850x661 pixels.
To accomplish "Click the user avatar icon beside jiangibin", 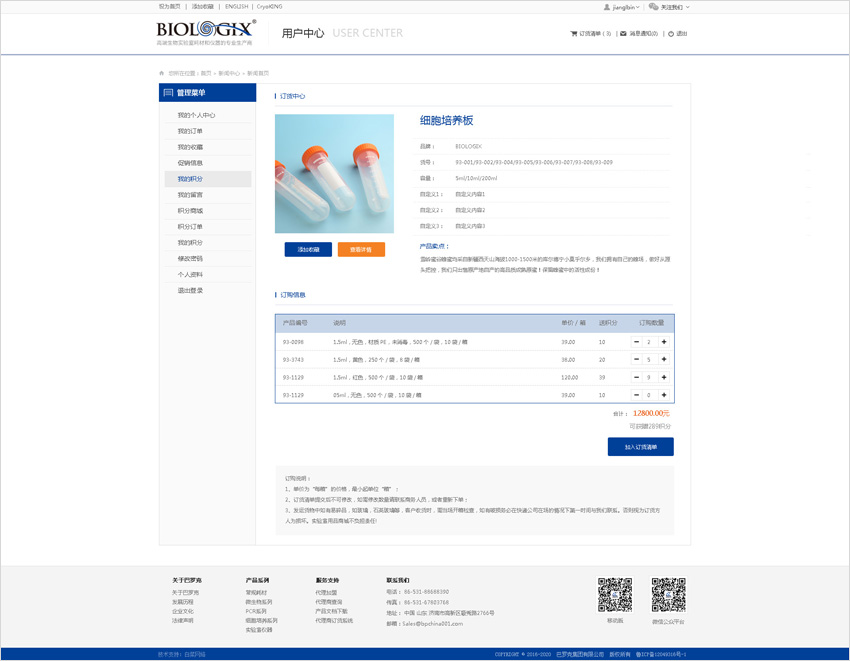I will (x=606, y=7).
